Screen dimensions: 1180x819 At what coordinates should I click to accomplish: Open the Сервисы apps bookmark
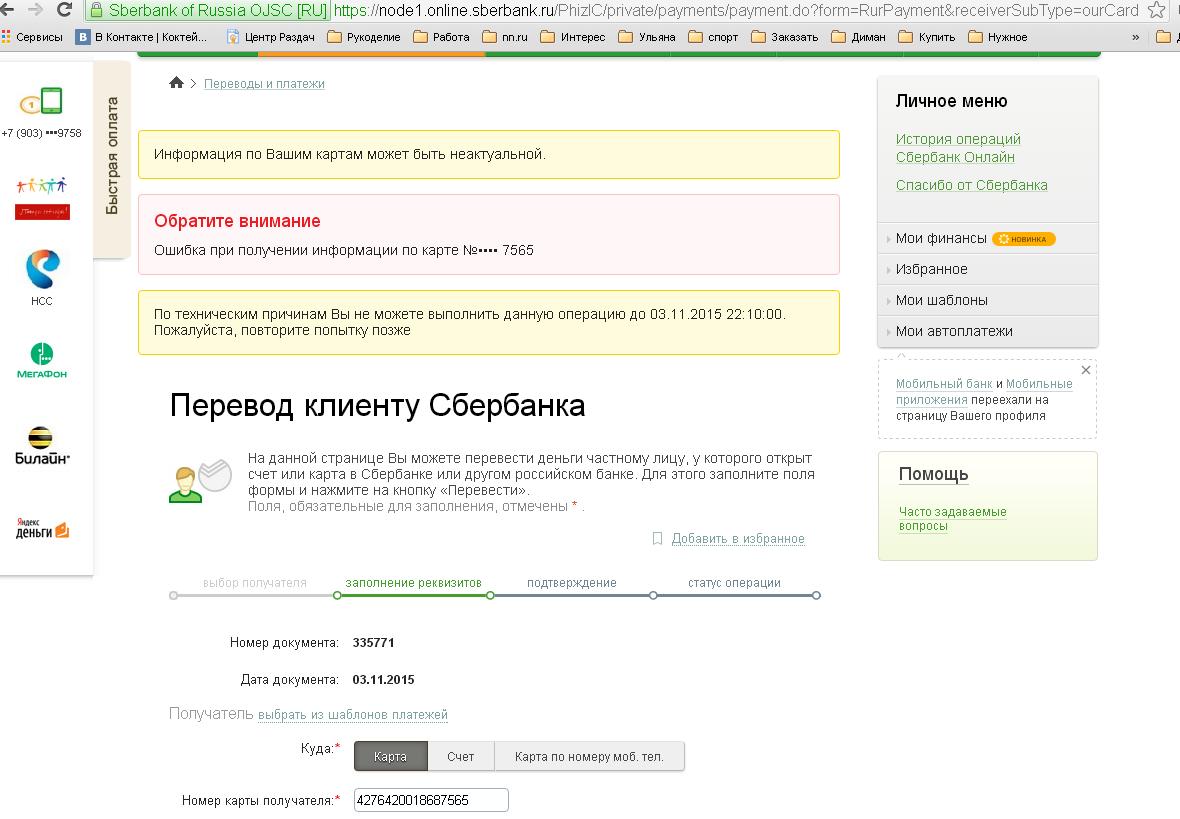pyautogui.click(x=32, y=37)
